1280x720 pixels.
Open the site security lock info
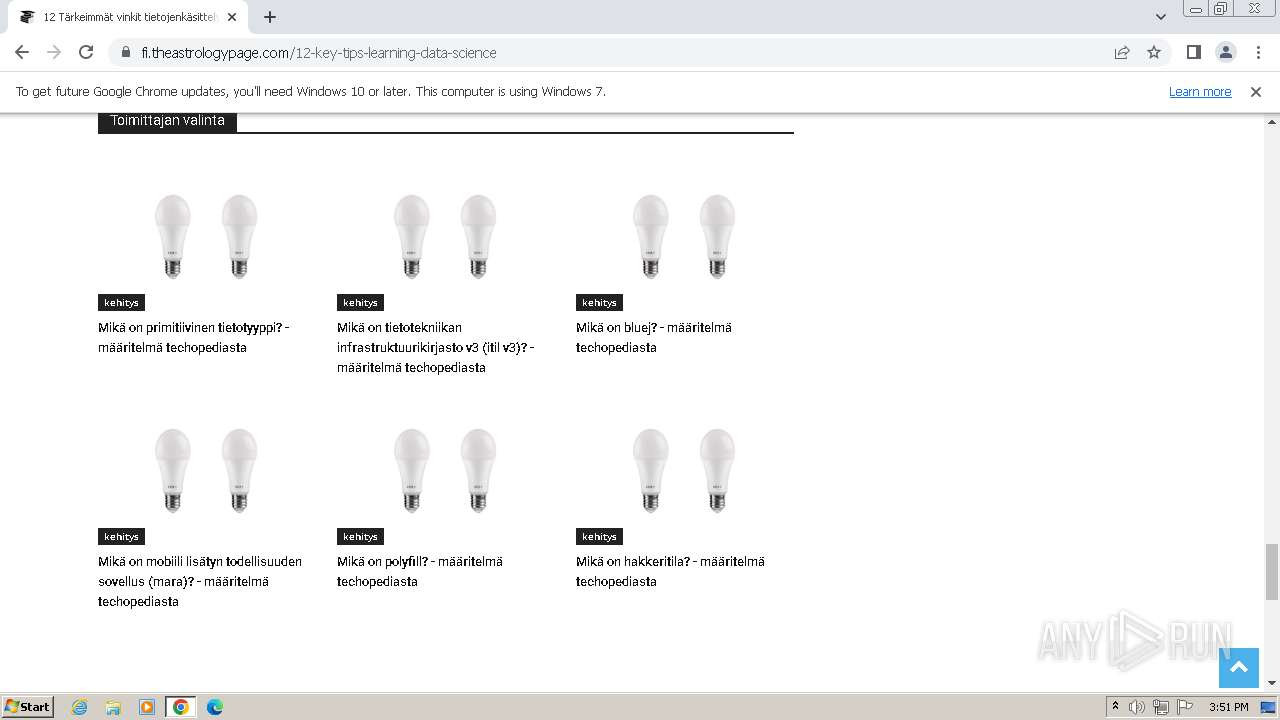tap(125, 52)
